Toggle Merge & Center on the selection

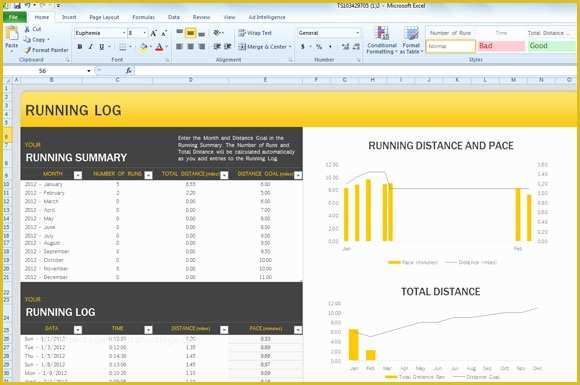pyautogui.click(x=262, y=47)
